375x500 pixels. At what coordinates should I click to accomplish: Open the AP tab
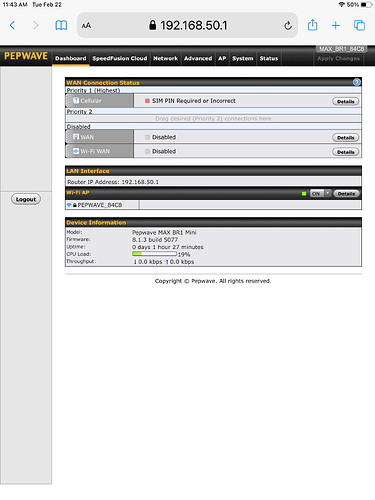(222, 58)
